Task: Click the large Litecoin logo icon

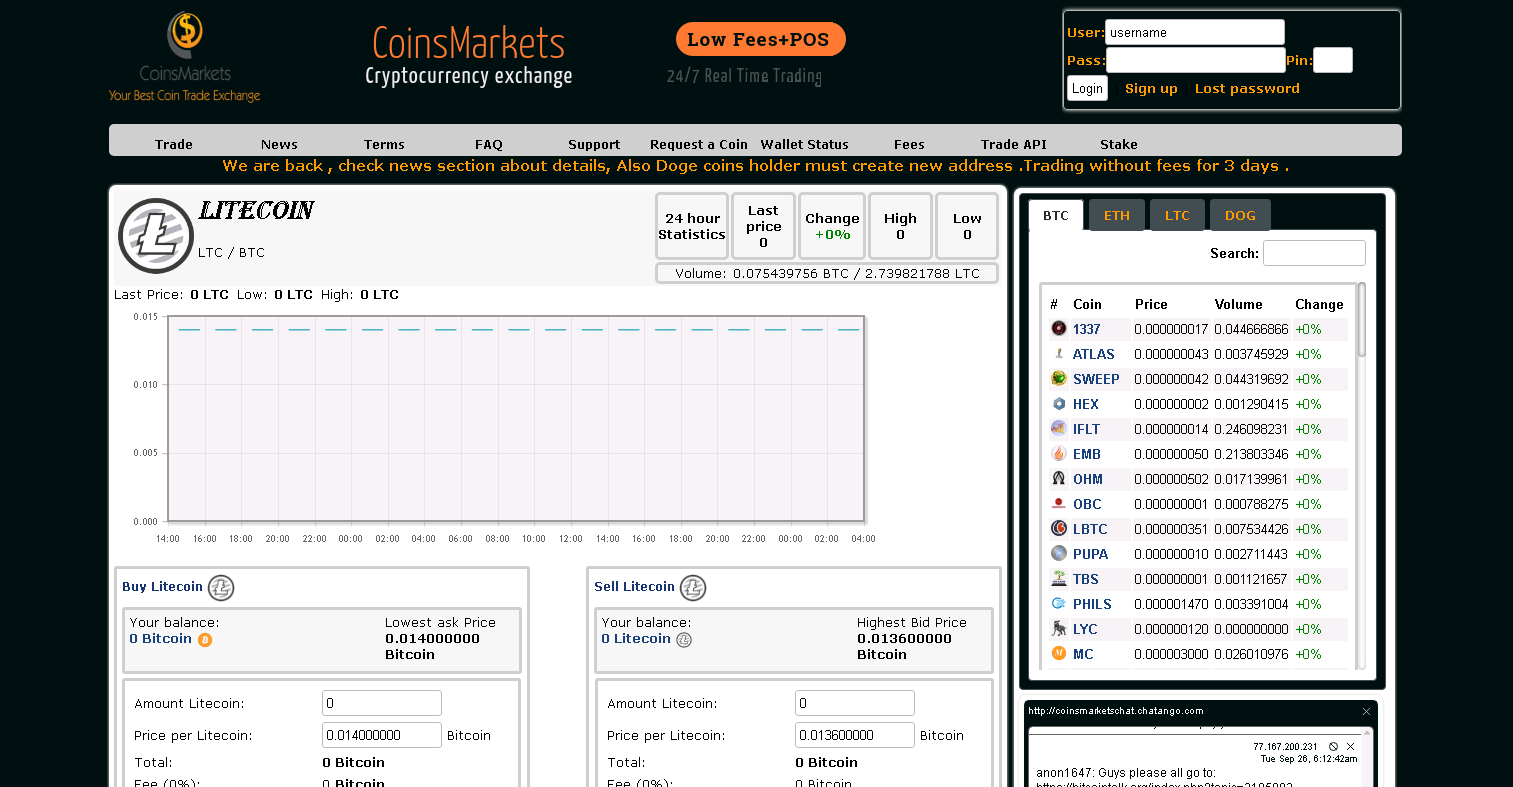Action: (156, 236)
